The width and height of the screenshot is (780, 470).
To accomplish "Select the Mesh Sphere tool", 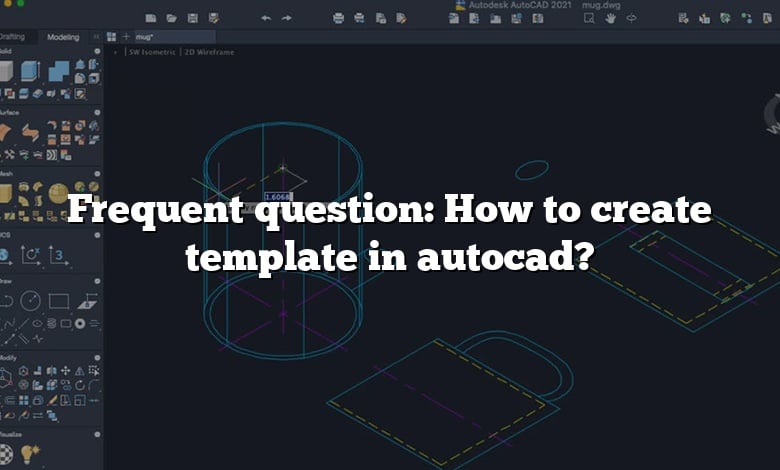I will [59, 193].
